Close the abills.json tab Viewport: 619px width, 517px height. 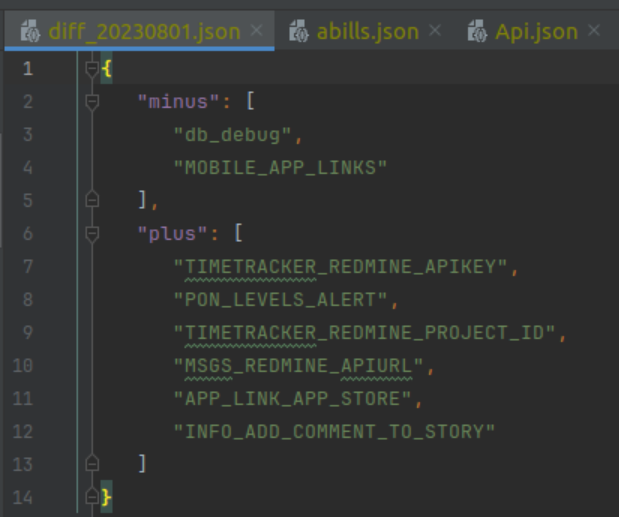point(435,31)
